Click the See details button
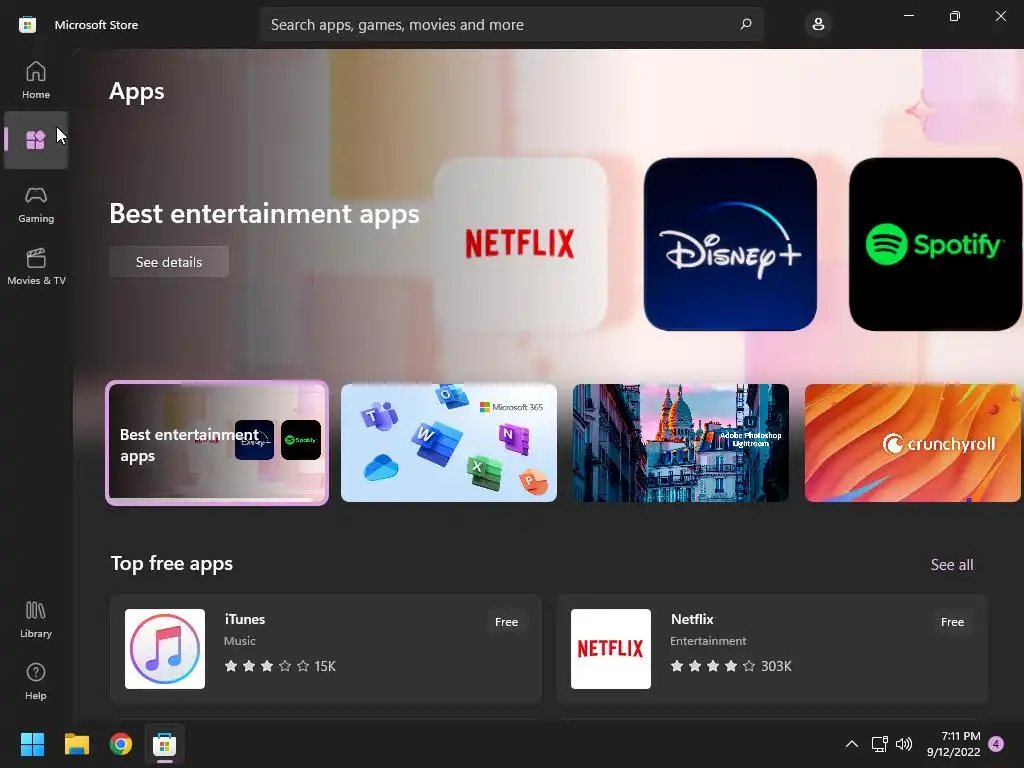Screen dimensions: 1024x768 (169, 262)
